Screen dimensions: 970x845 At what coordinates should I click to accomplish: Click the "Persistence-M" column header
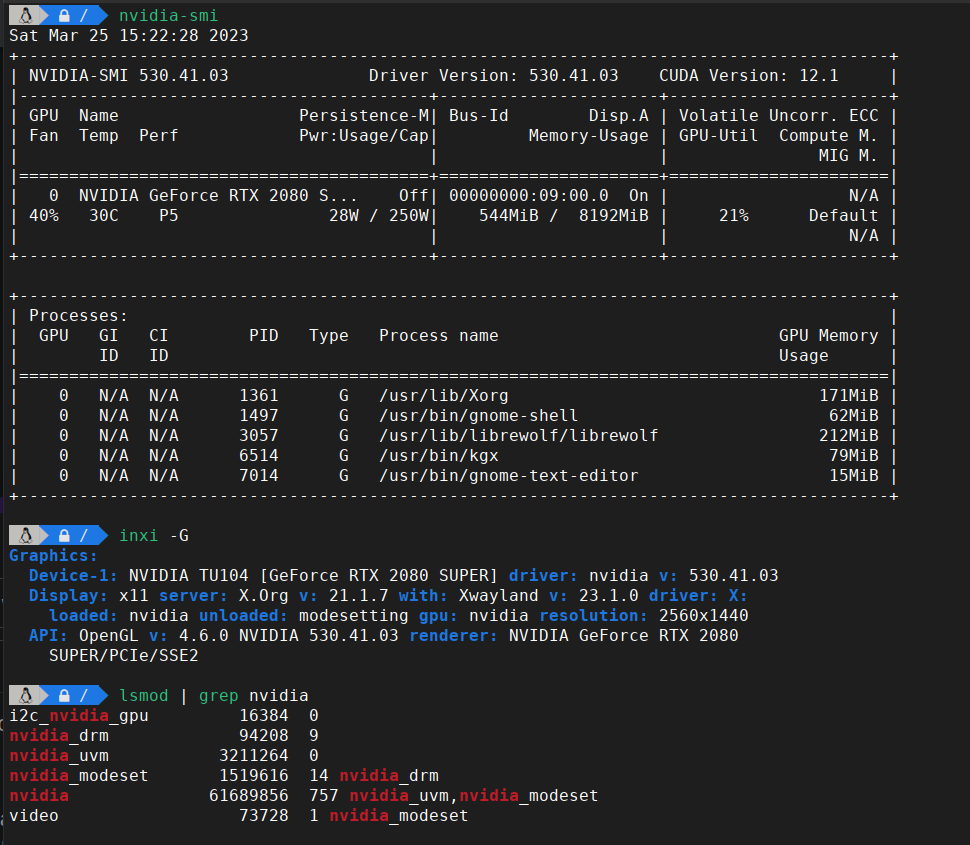364,116
